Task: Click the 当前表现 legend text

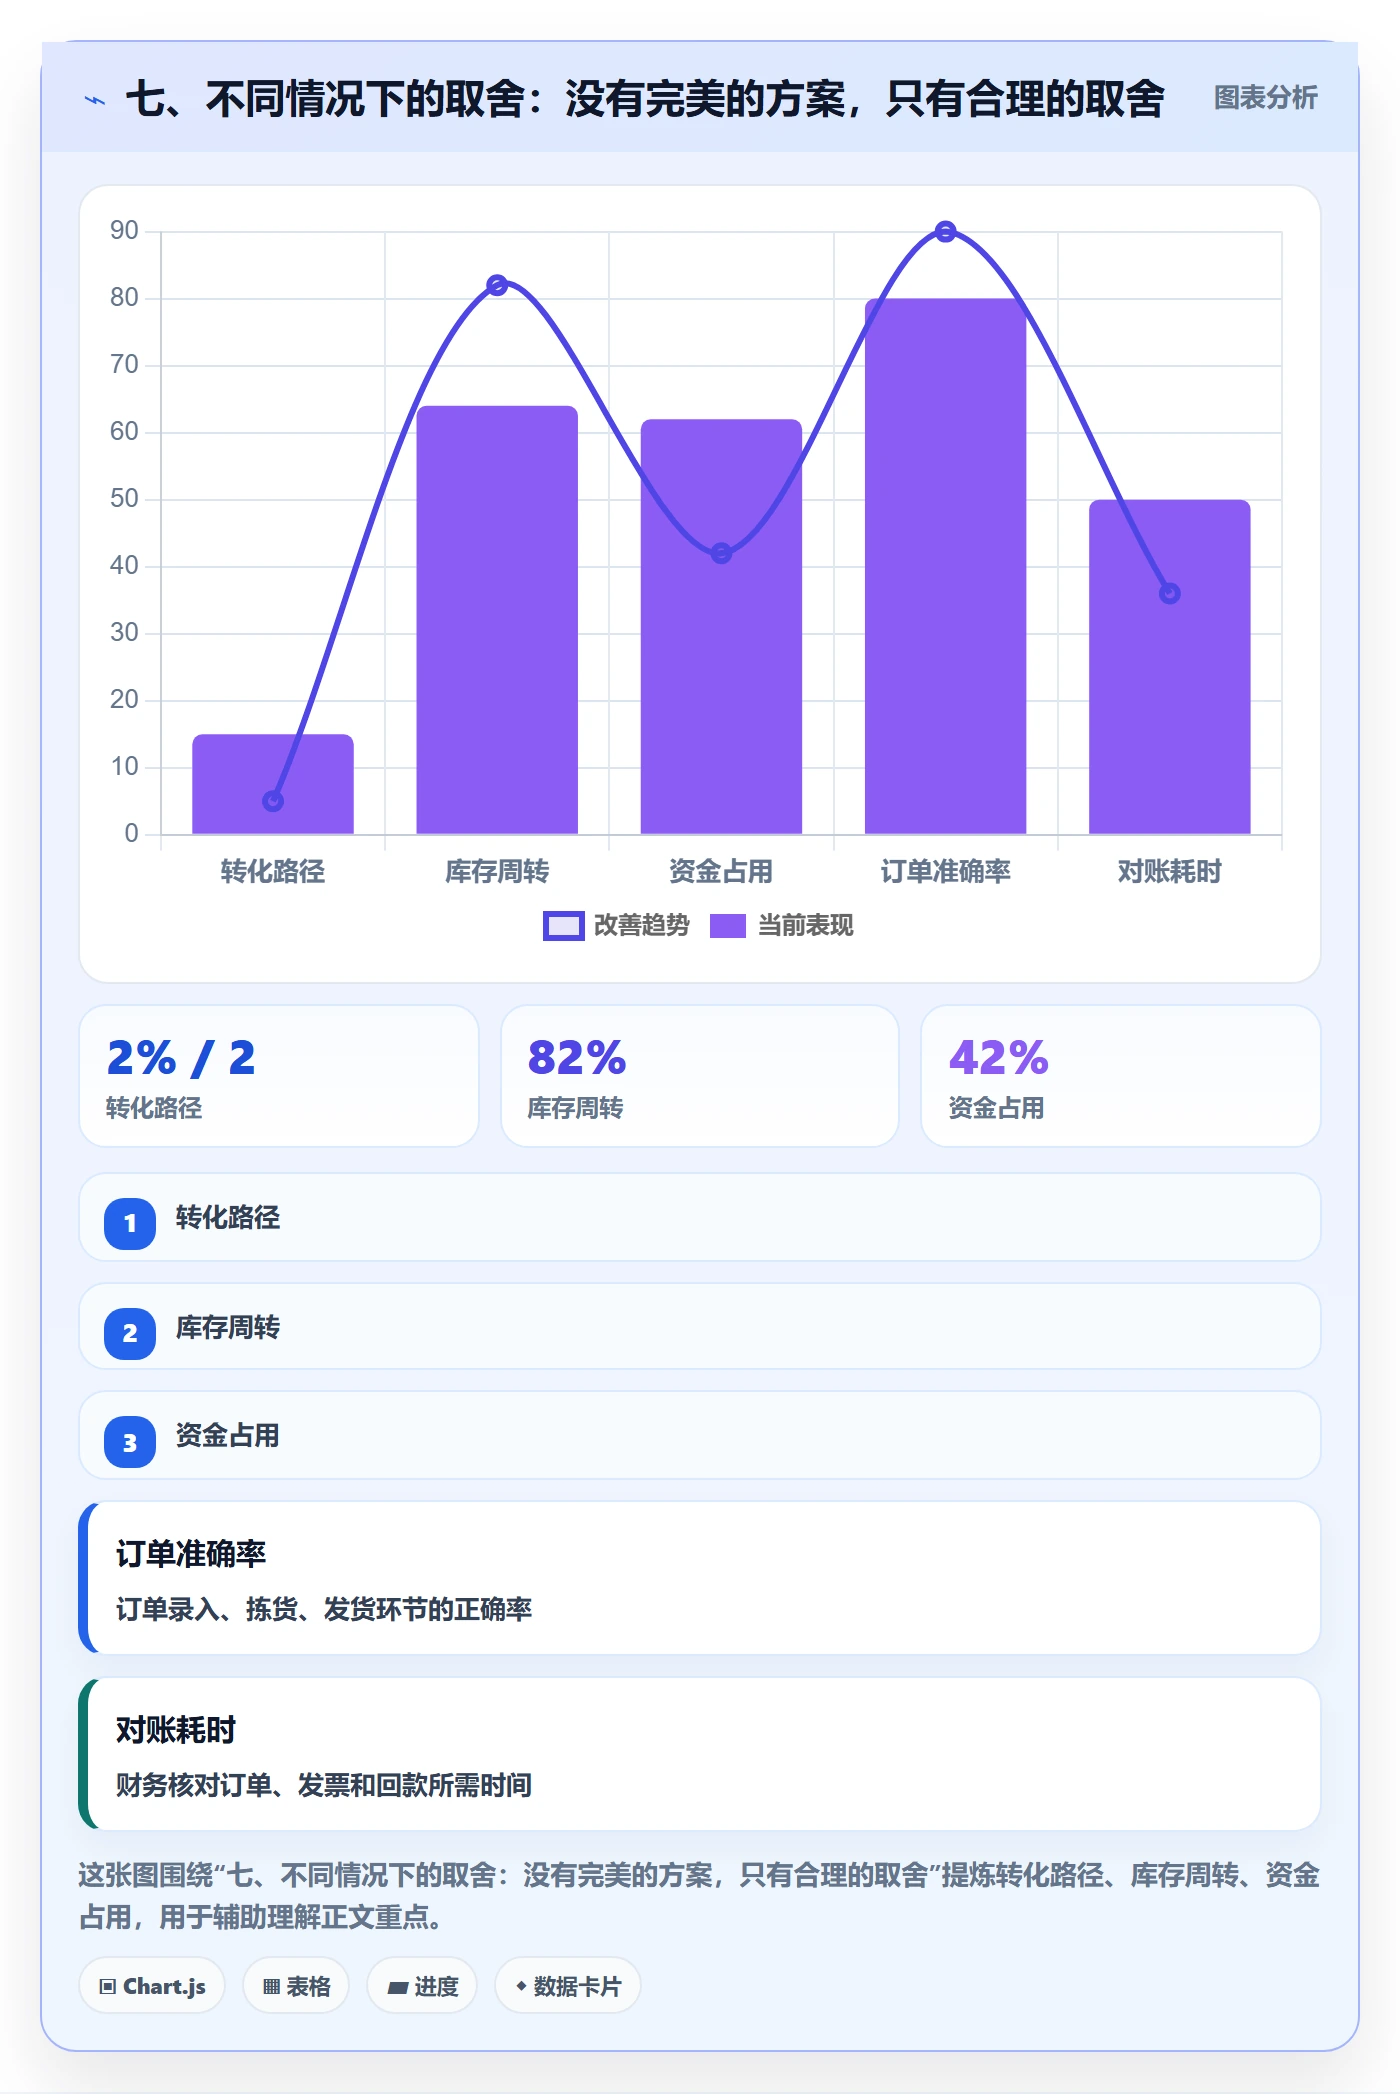Action: coord(806,926)
